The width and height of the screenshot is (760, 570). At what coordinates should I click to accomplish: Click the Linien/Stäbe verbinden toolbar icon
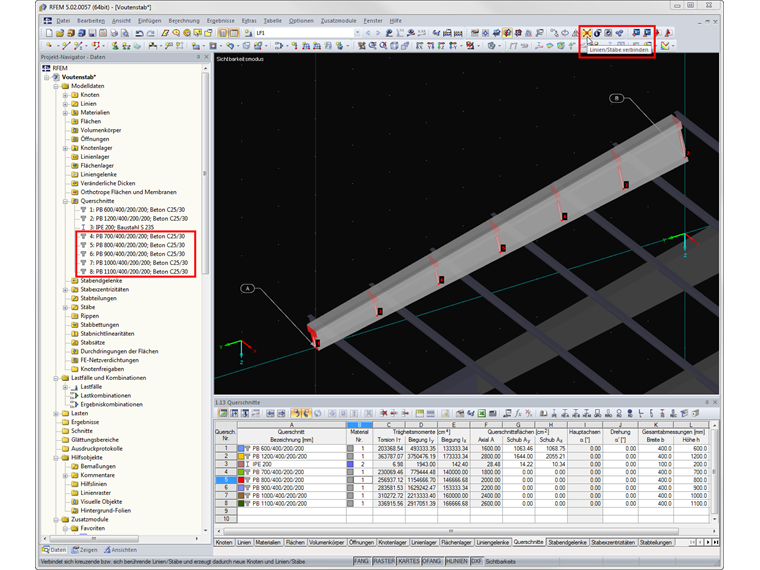pos(587,34)
